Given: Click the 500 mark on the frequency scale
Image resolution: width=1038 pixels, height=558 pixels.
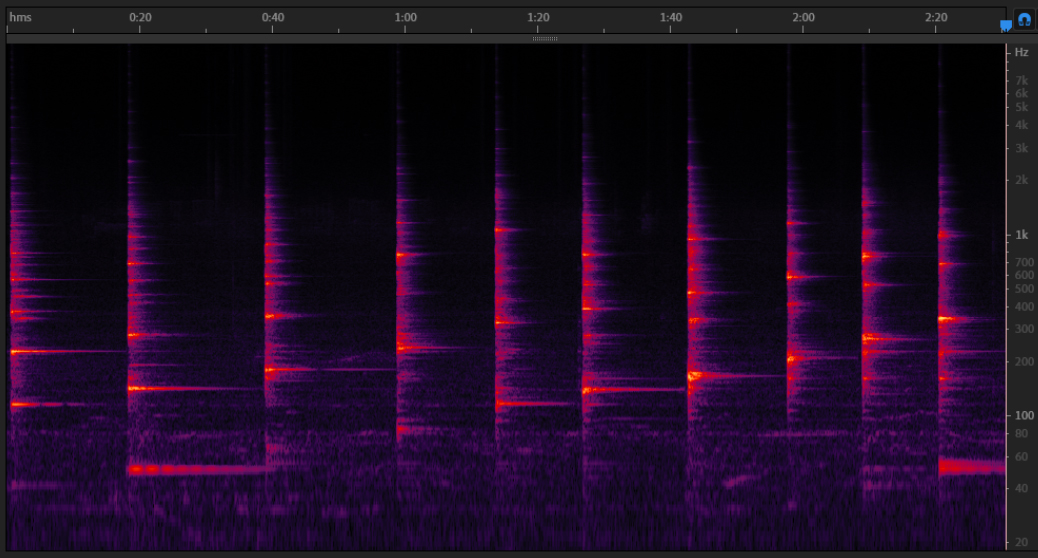Looking at the screenshot, I should (1021, 289).
